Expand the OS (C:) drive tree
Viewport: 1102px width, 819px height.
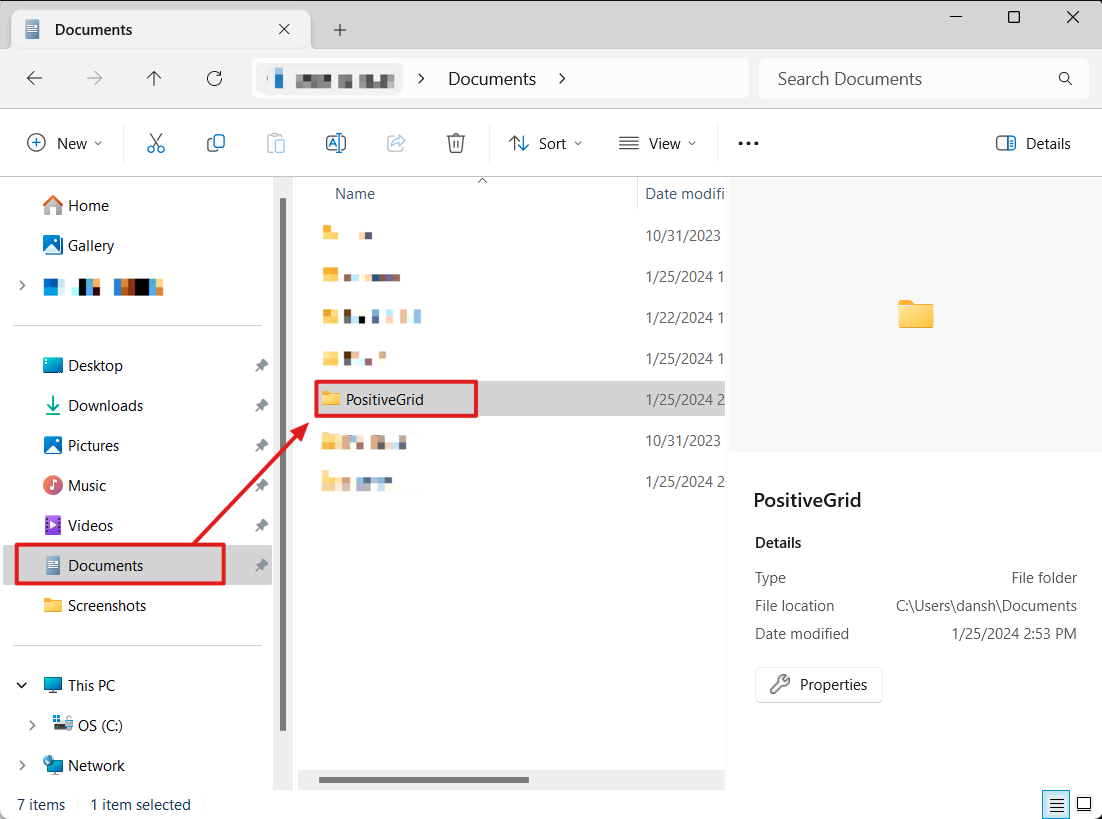pos(32,725)
